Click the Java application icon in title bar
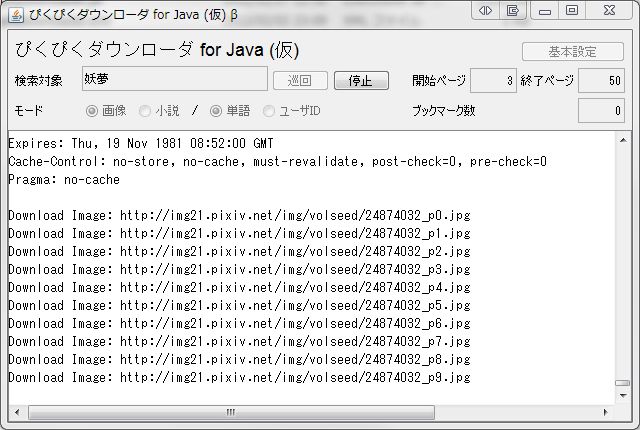 point(16,15)
